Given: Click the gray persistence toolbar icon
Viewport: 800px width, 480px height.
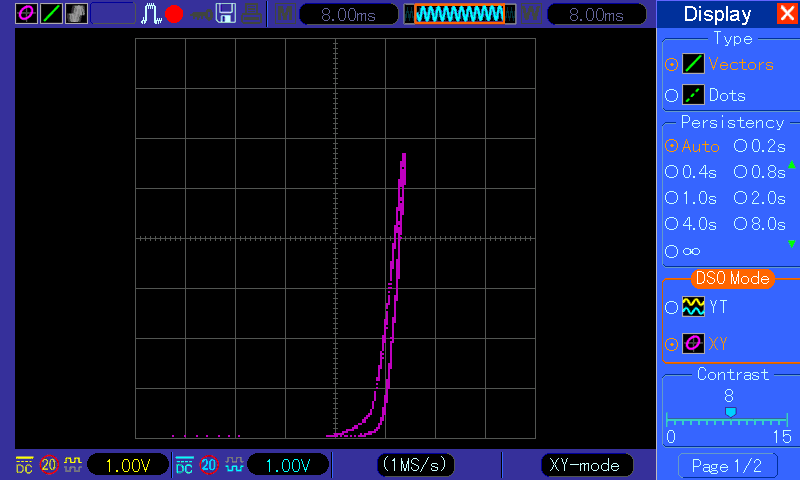Looking at the screenshot, I should [x=76, y=13].
